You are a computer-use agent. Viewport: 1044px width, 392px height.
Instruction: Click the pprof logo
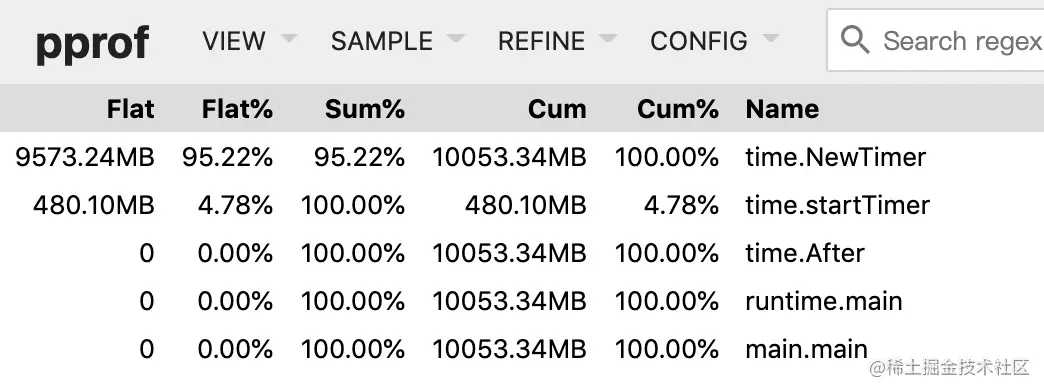[92, 42]
